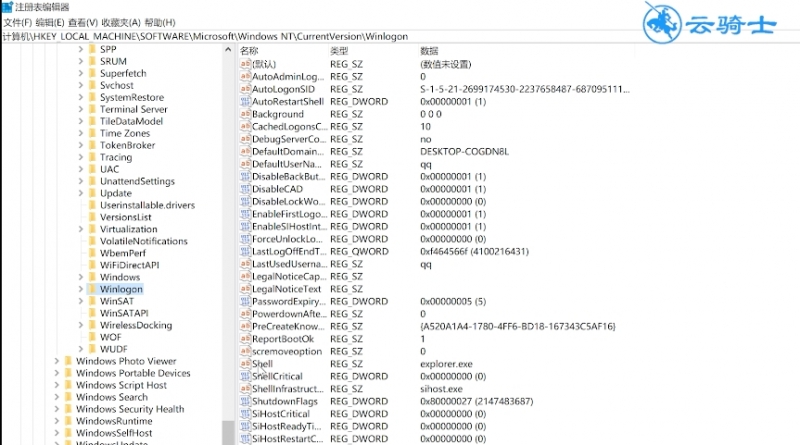The image size is (800, 445).
Task: Open the 帮助(H) menu
Action: 160,22
